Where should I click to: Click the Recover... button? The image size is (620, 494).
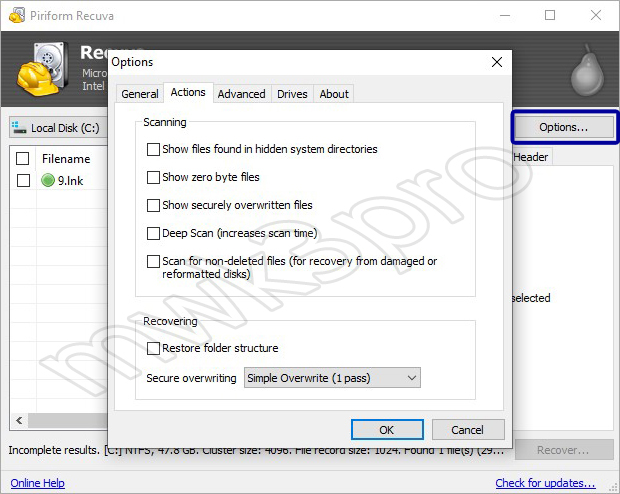coord(563,450)
